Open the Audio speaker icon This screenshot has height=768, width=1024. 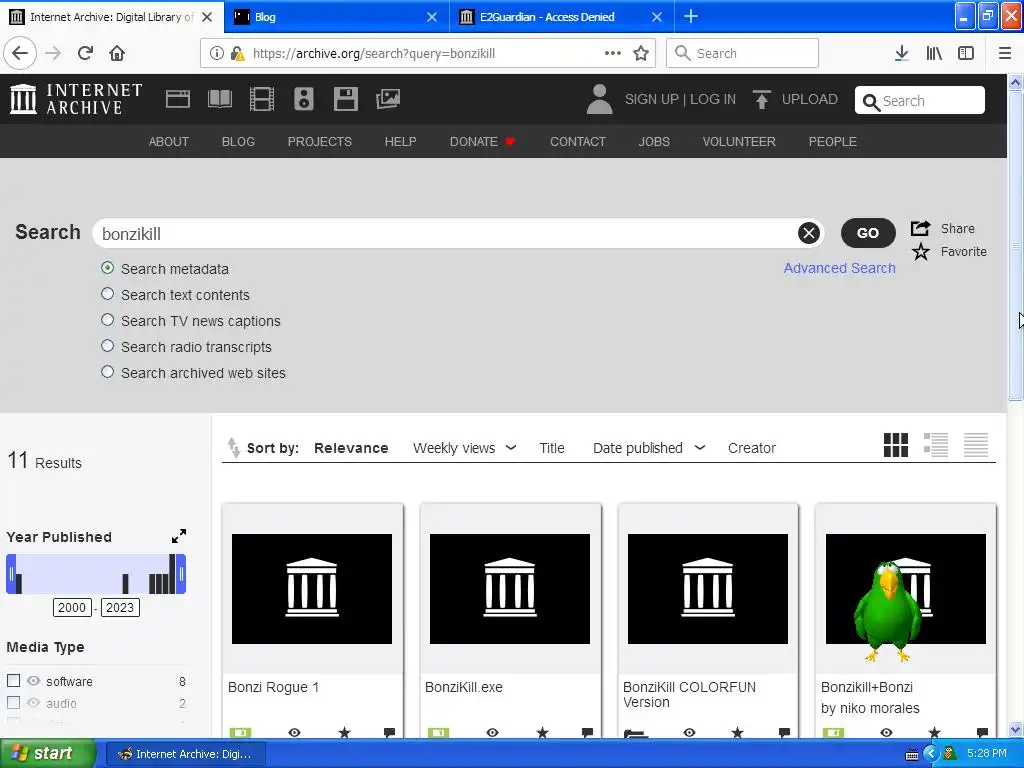pyautogui.click(x=304, y=99)
